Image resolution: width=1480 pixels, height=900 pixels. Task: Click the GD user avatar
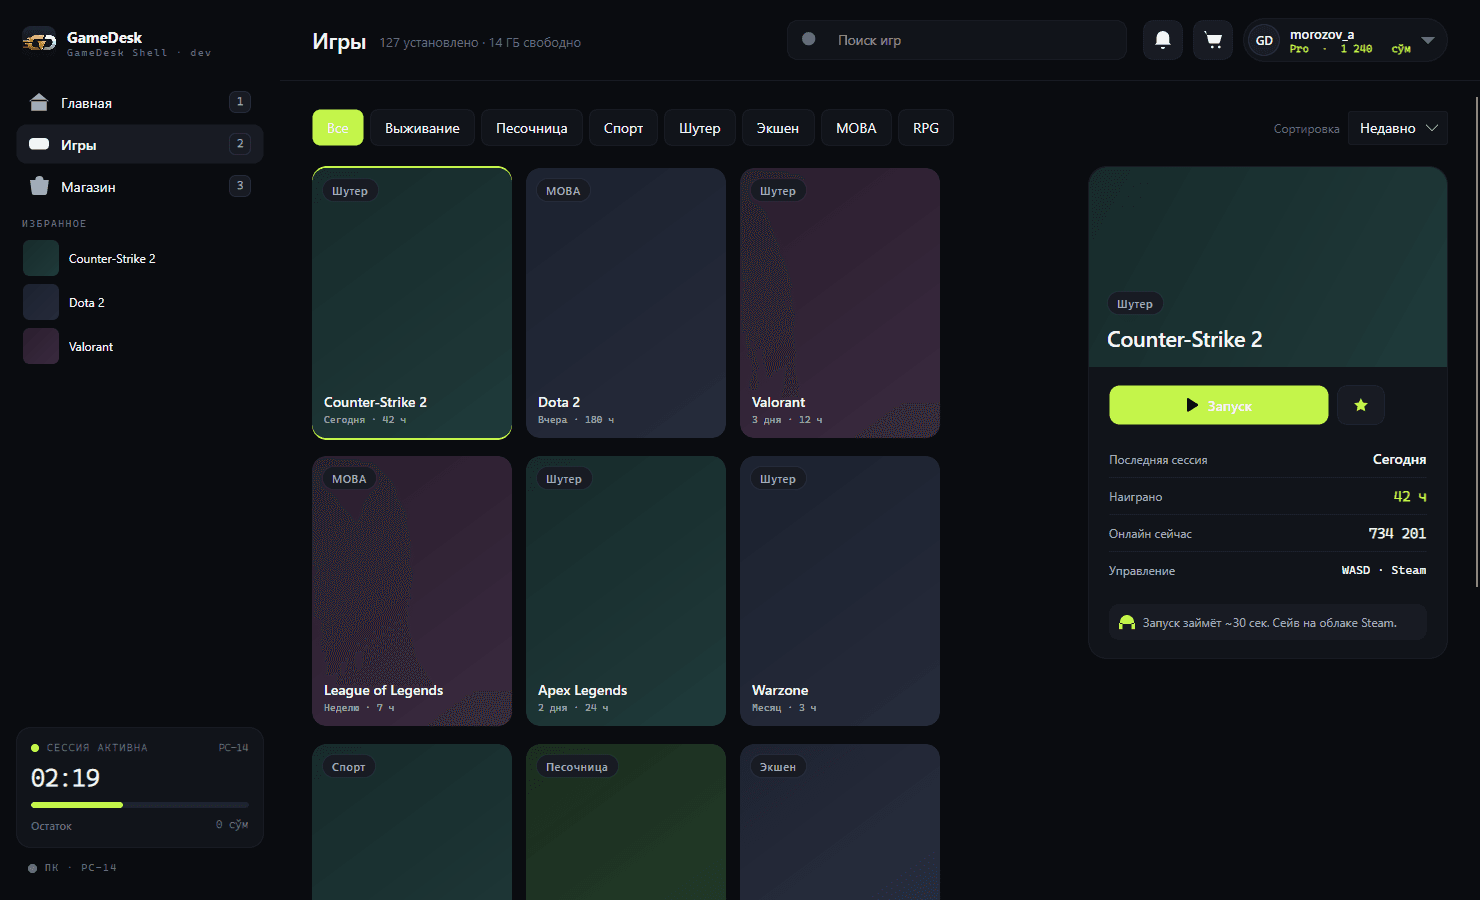(x=1264, y=41)
